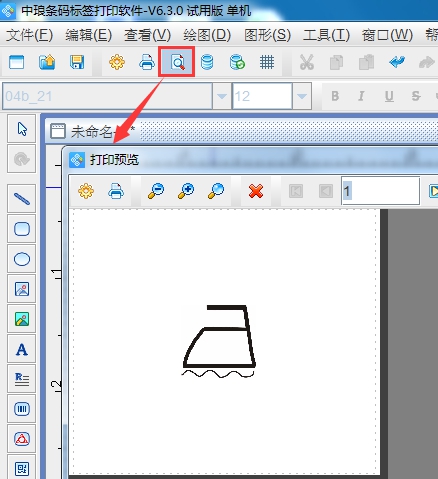Image resolution: width=438 pixels, height=479 pixels.
Task: Open the 绘图(D) menu
Action: tap(207, 35)
